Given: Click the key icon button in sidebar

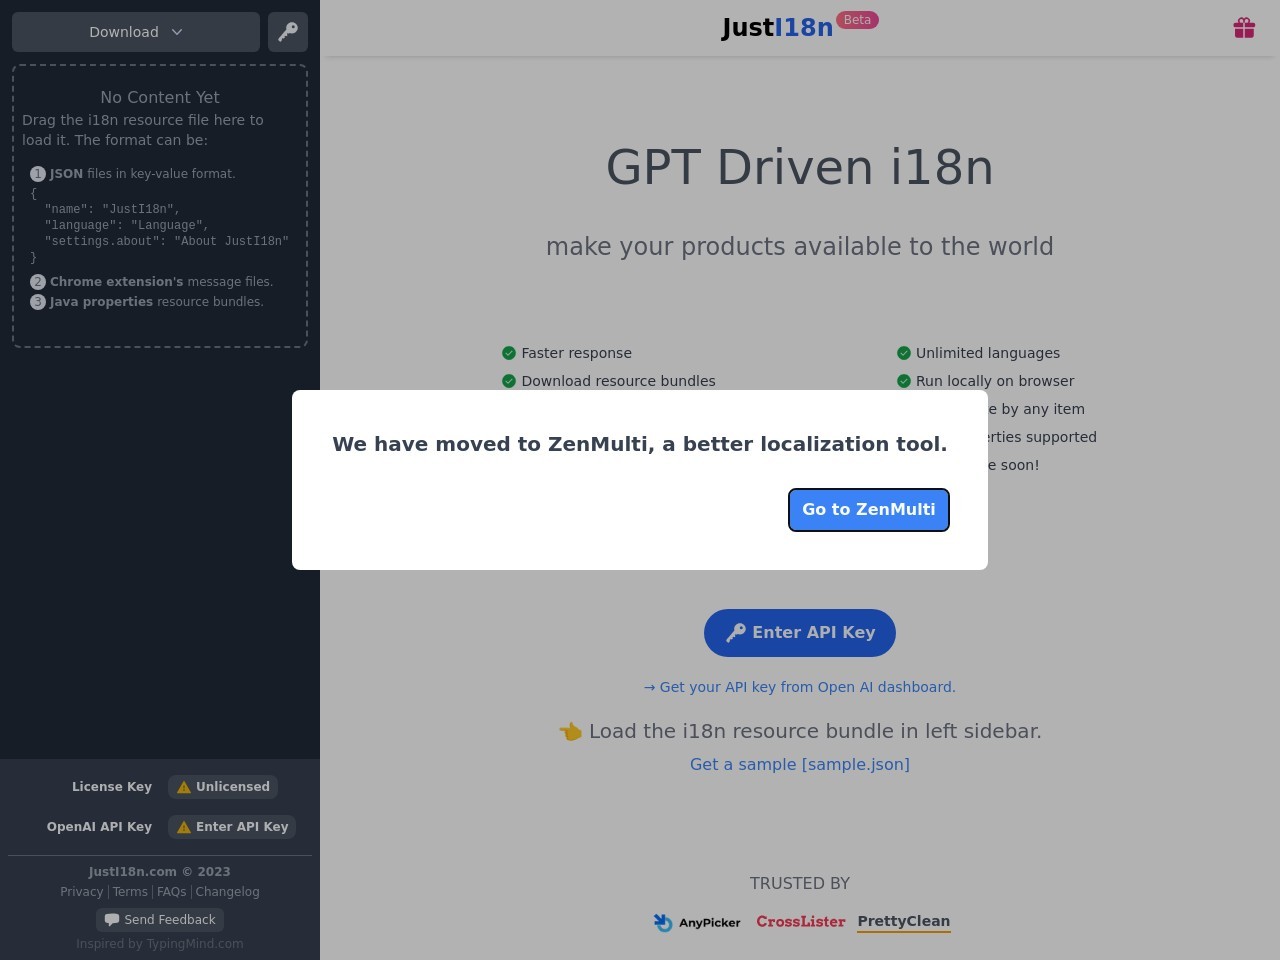Looking at the screenshot, I should [x=288, y=32].
